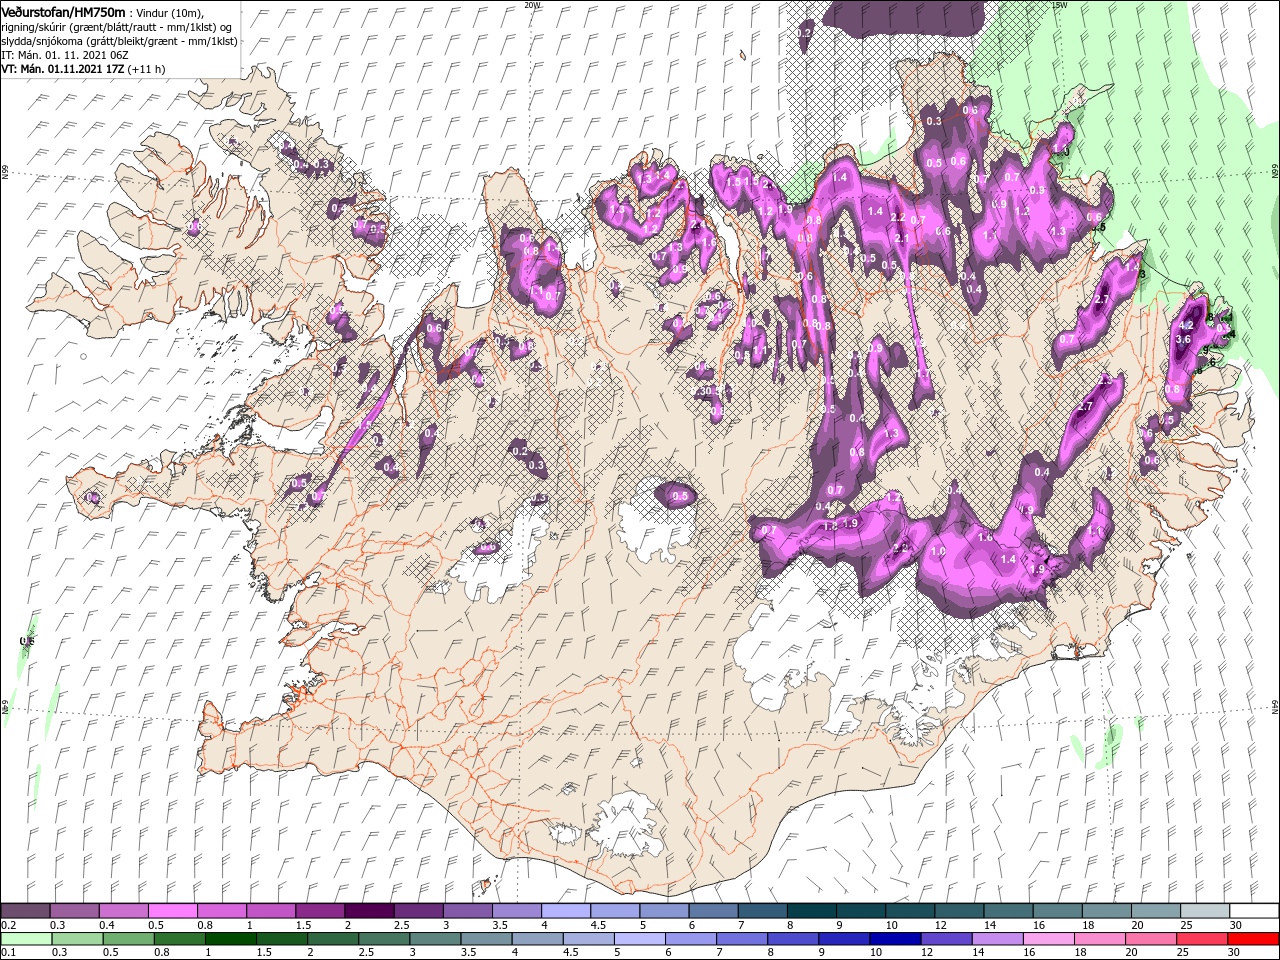This screenshot has height=960, width=1280.
Task: Choose top-row legend swatch starting at 12
Action: (958, 911)
